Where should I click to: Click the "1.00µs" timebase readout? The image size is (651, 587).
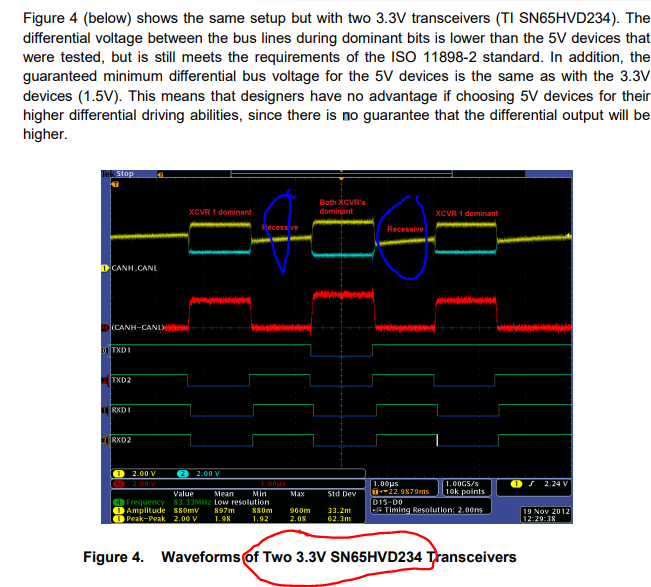pyautogui.click(x=385, y=484)
